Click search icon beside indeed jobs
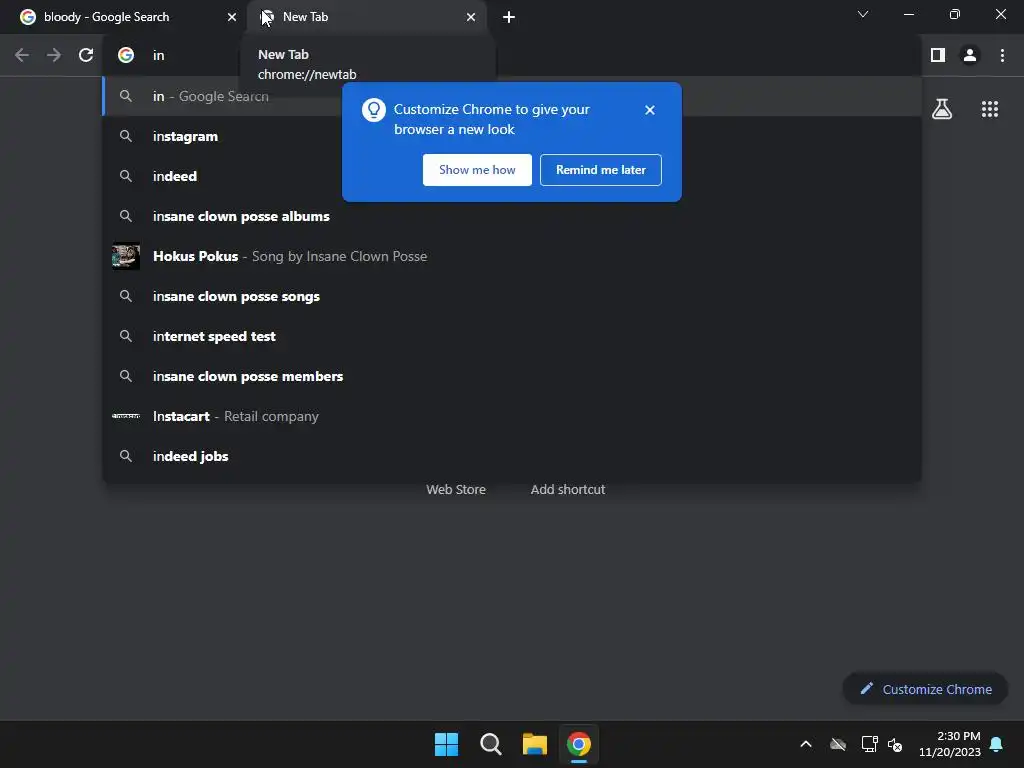 coord(126,456)
